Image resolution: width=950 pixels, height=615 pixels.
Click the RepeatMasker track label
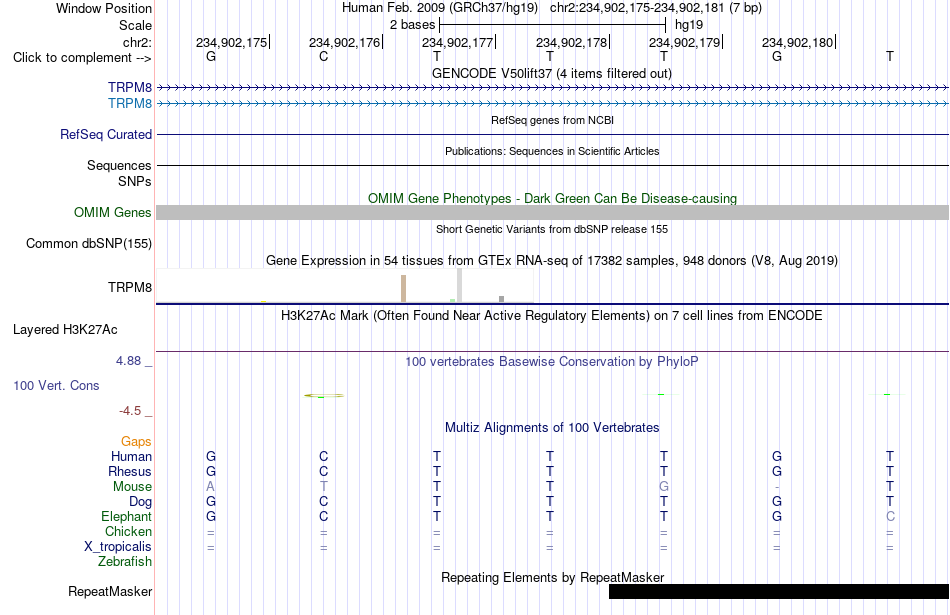click(x=110, y=591)
